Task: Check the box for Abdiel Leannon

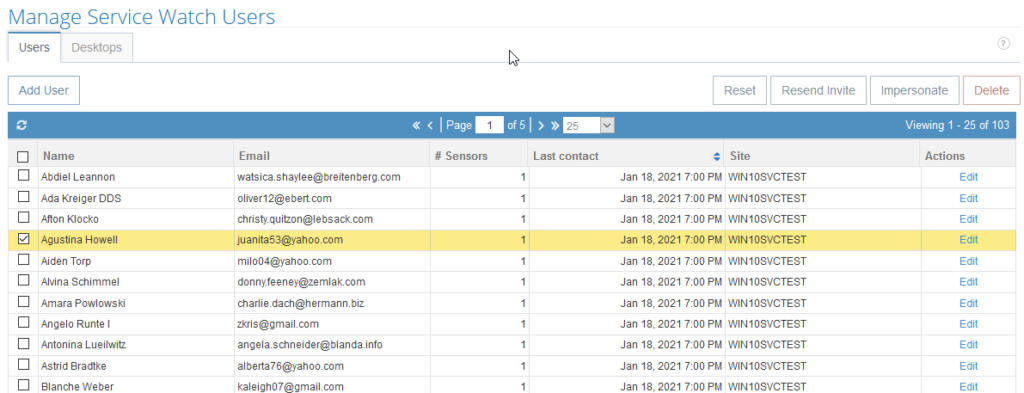Action: pos(23,176)
